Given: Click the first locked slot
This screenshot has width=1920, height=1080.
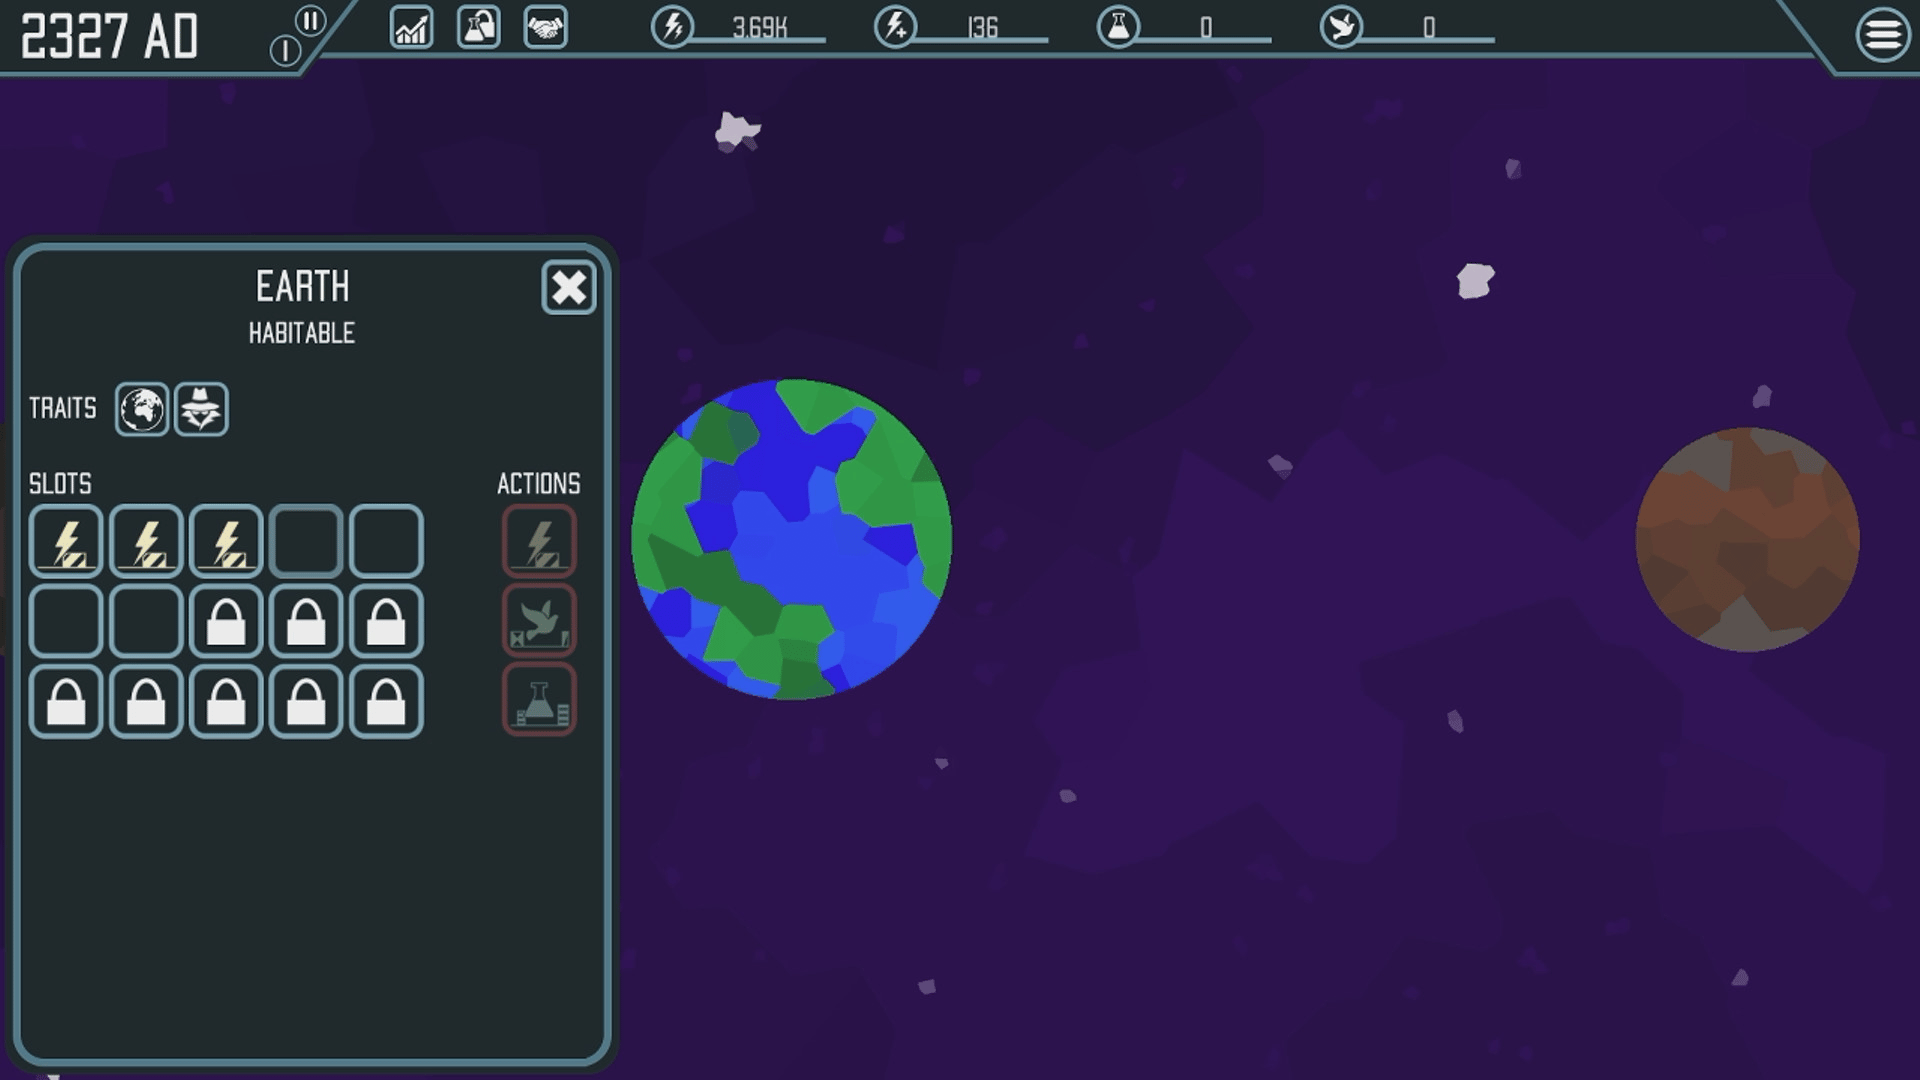Looking at the screenshot, I should point(226,622).
